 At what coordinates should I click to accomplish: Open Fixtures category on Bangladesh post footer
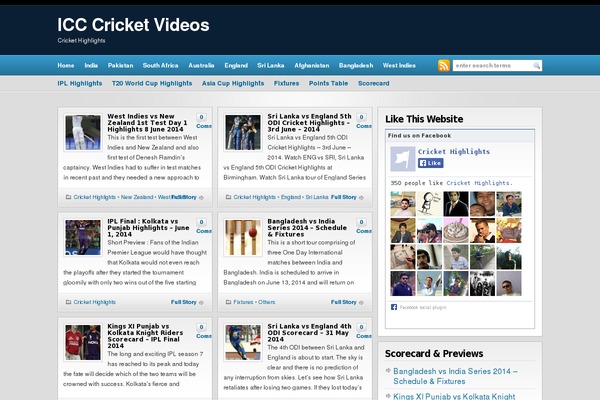point(243,302)
